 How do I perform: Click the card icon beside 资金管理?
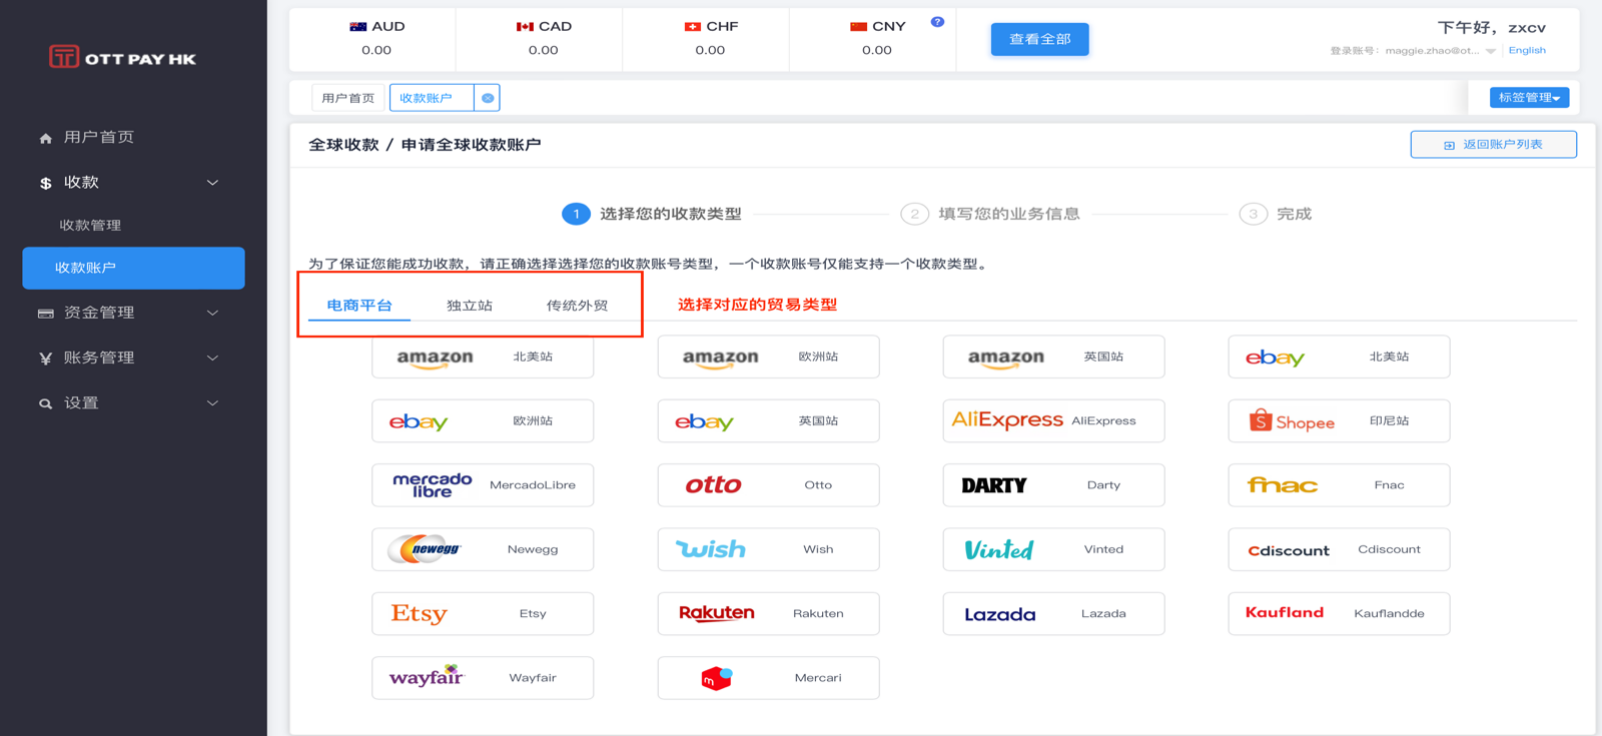[45, 313]
